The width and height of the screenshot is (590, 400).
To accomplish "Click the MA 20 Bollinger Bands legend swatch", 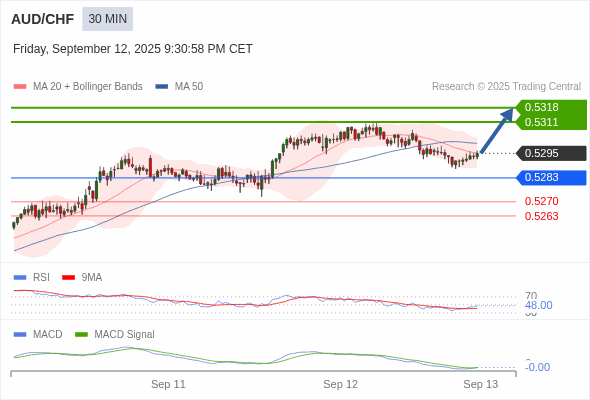I will [20, 87].
